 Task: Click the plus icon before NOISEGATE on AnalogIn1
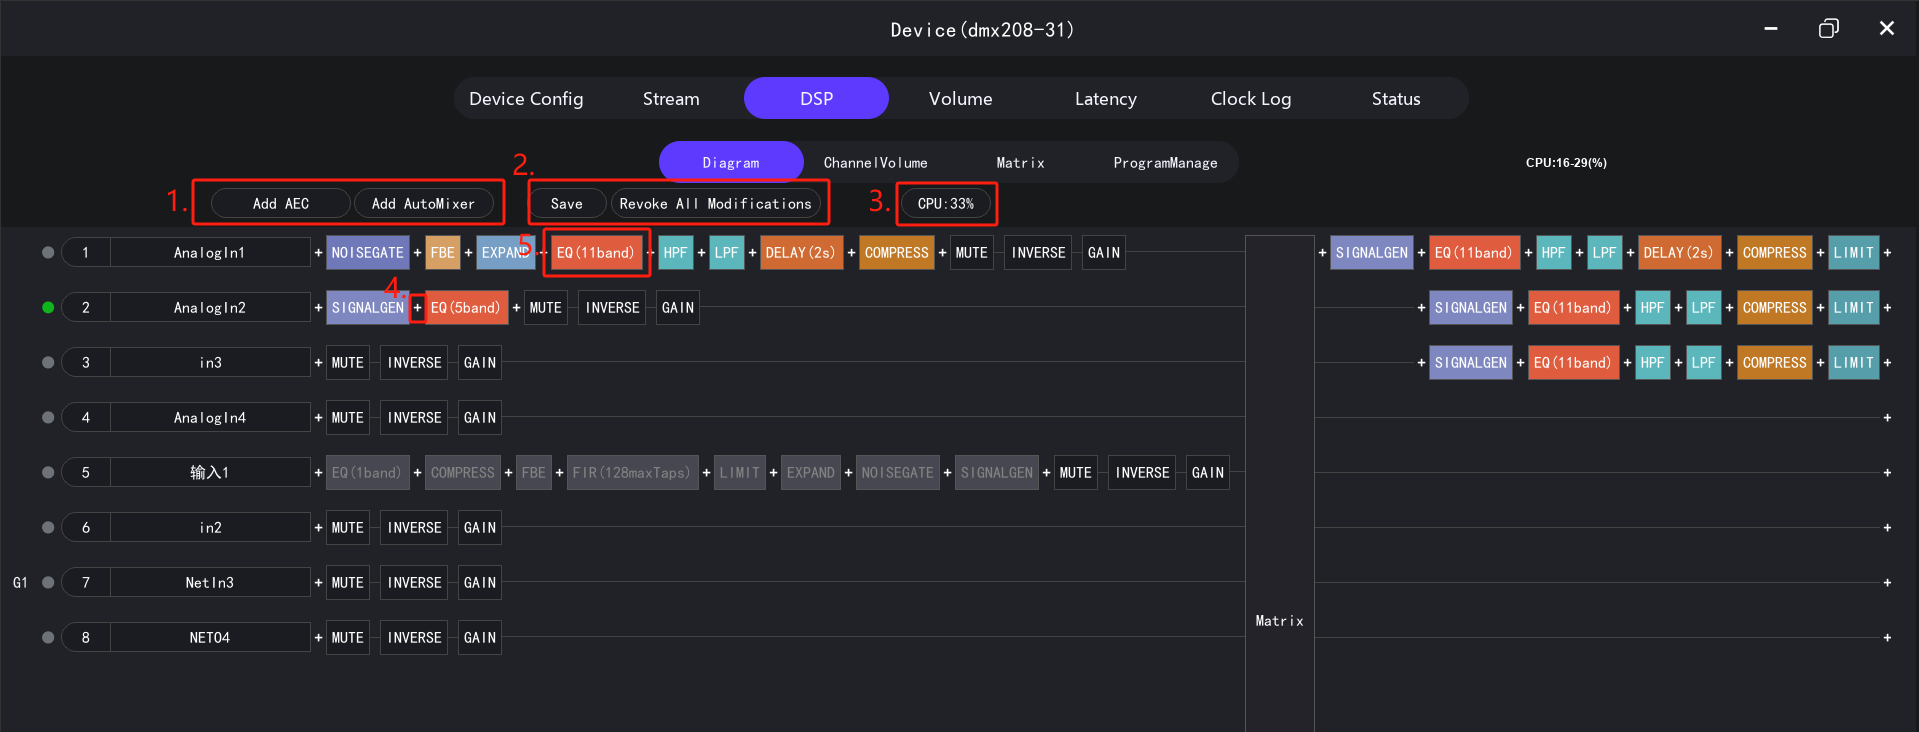[x=318, y=253]
